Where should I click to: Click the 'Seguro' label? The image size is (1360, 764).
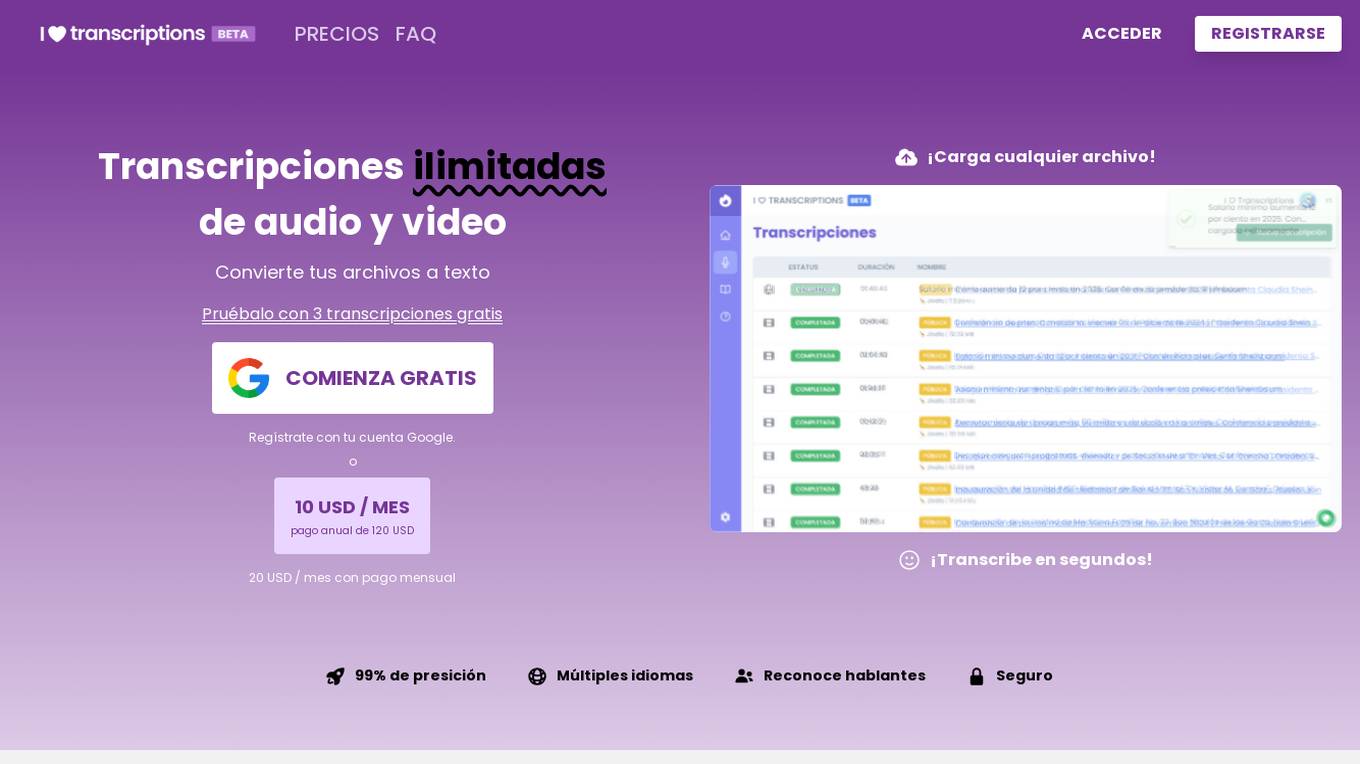1024,676
